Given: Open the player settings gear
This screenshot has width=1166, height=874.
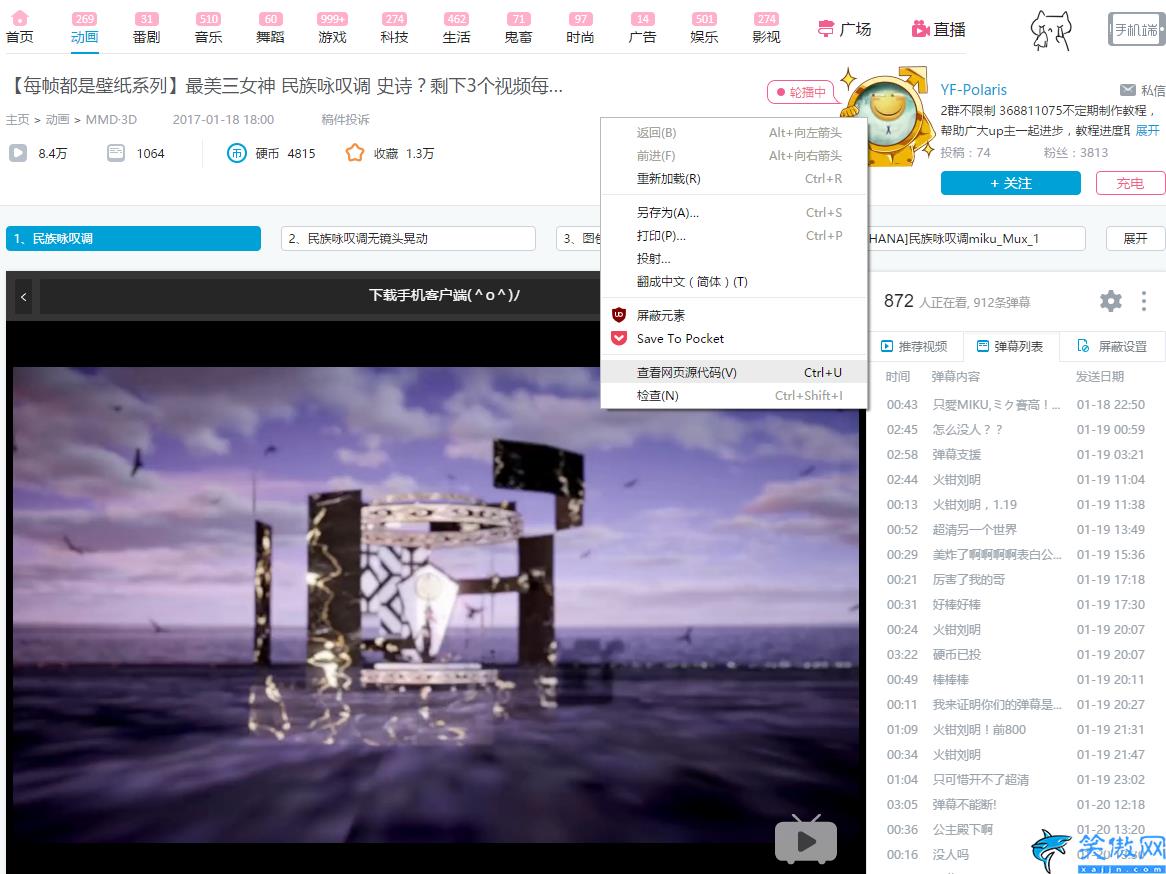Looking at the screenshot, I should [1110, 301].
